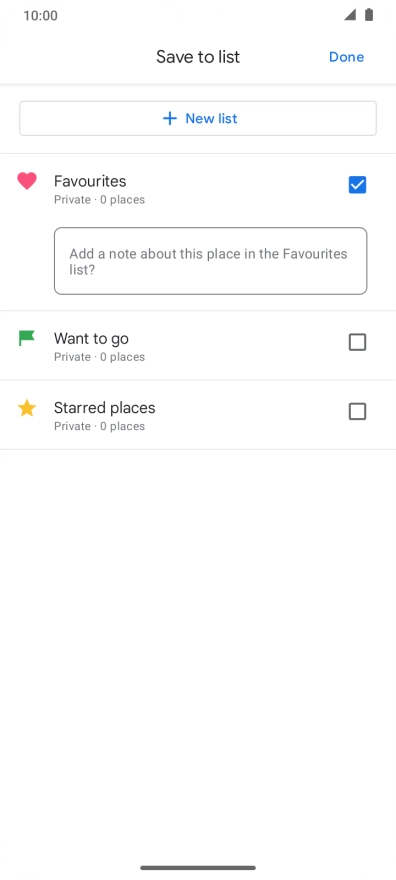Select the Starred places list title

click(104, 408)
